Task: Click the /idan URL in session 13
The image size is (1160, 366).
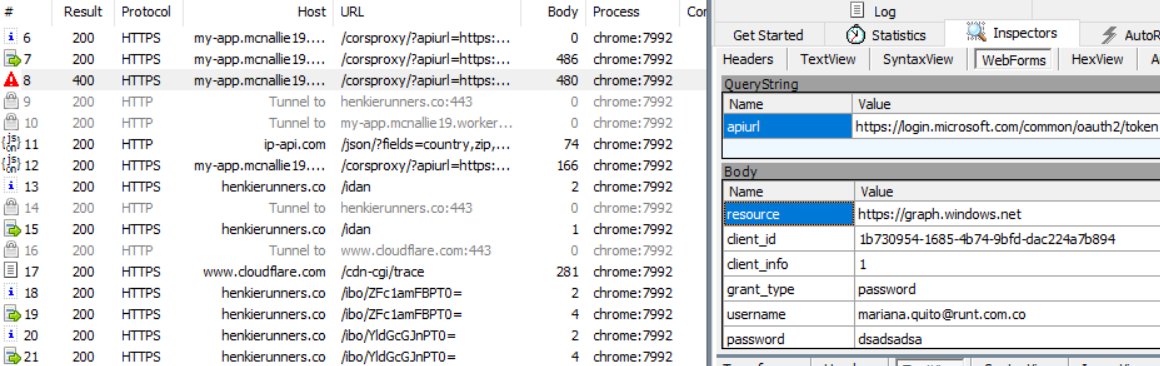Action: tap(356, 187)
